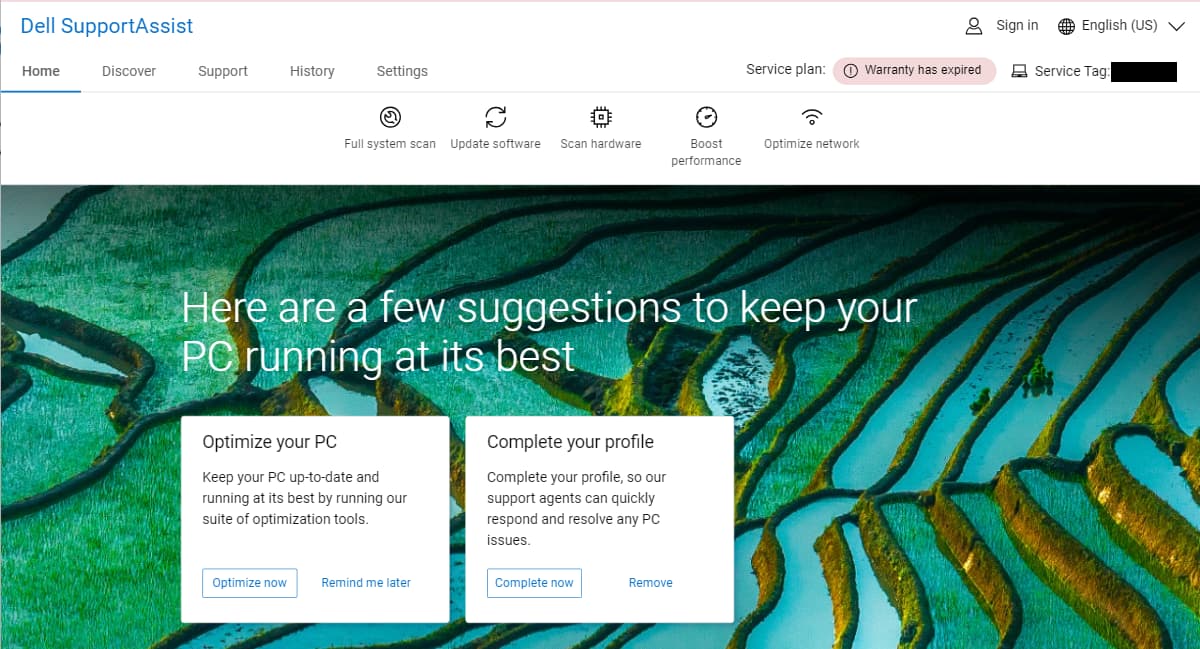This screenshot has height=649, width=1200.
Task: Click the Sign in link
Action: coord(1017,26)
